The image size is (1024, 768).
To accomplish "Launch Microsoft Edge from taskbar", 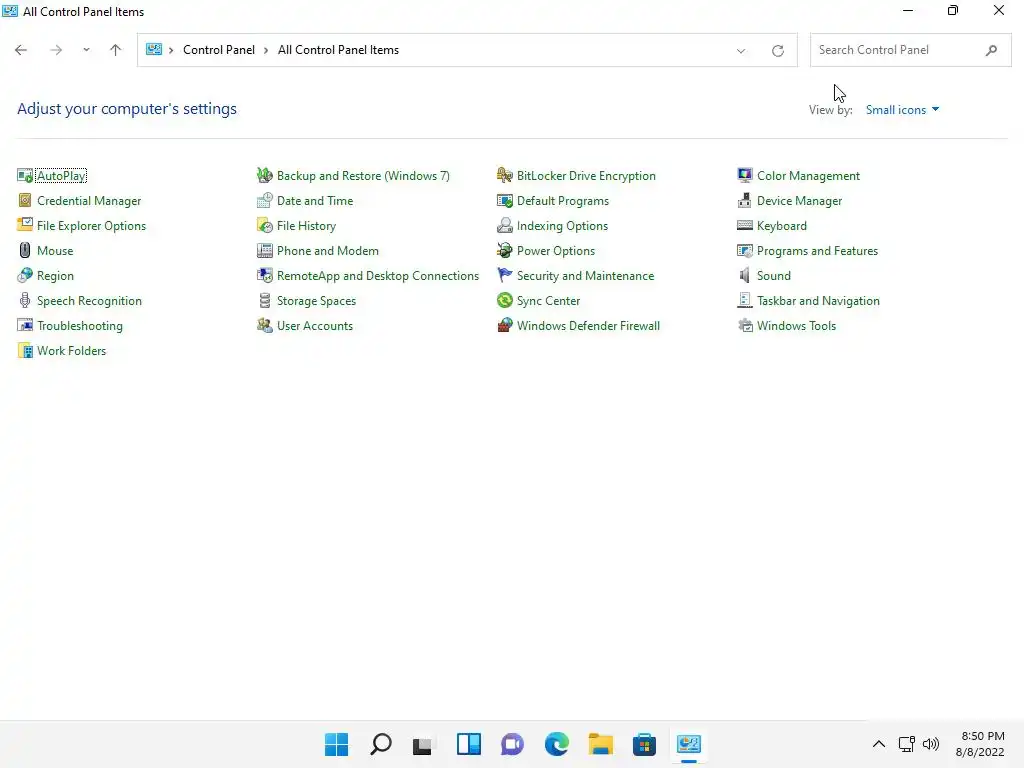I will [556, 744].
